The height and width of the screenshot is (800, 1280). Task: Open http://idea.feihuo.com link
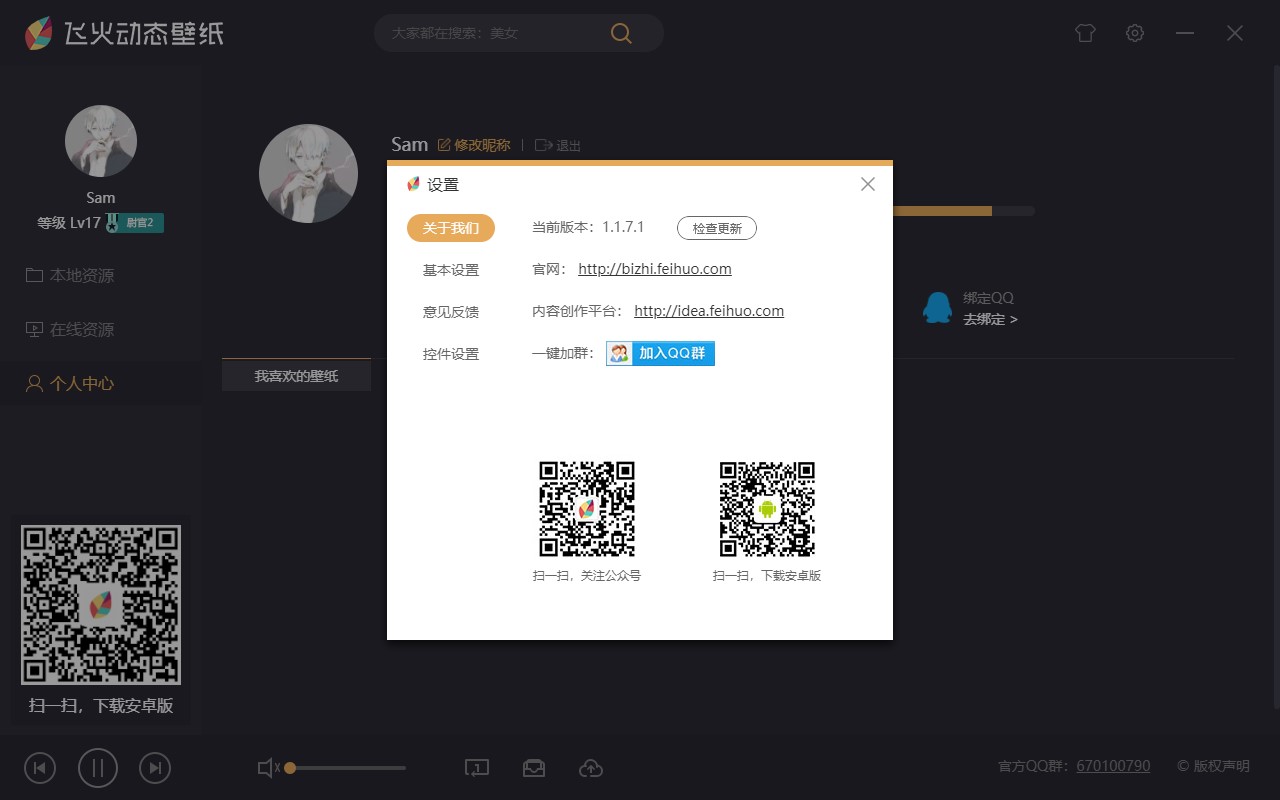(709, 311)
